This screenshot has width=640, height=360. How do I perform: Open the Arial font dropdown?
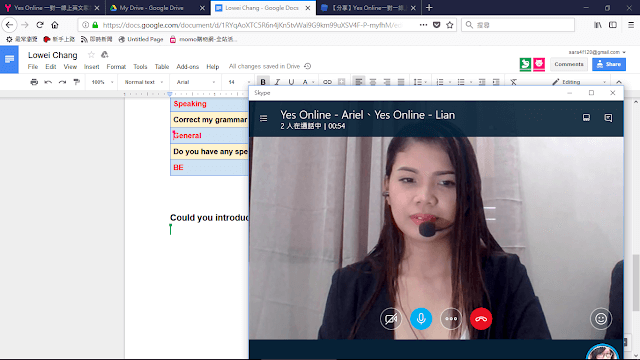(196, 82)
